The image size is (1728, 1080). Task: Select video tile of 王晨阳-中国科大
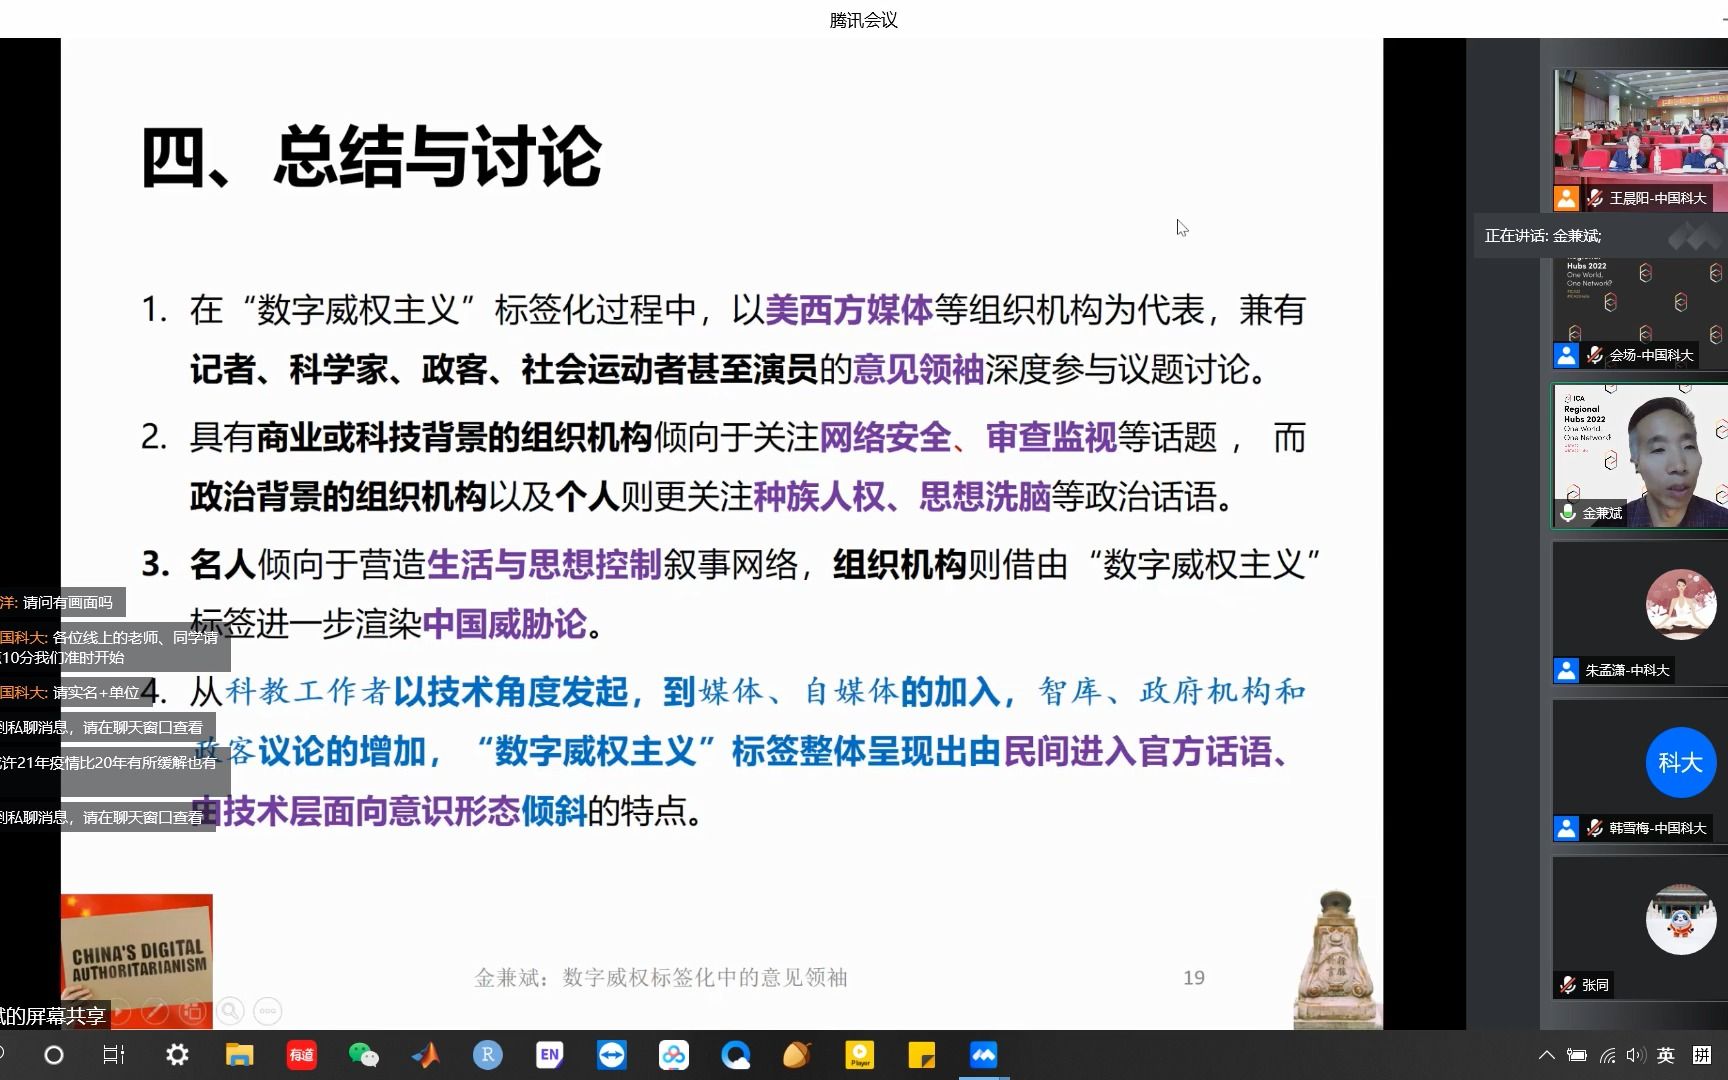click(x=1641, y=139)
